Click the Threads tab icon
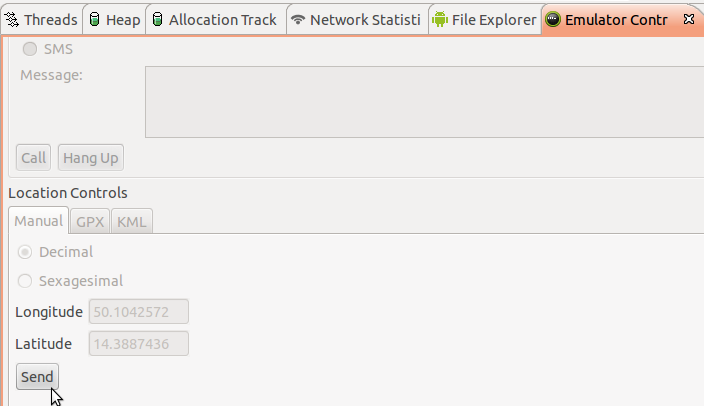The image size is (704, 406). 11,20
